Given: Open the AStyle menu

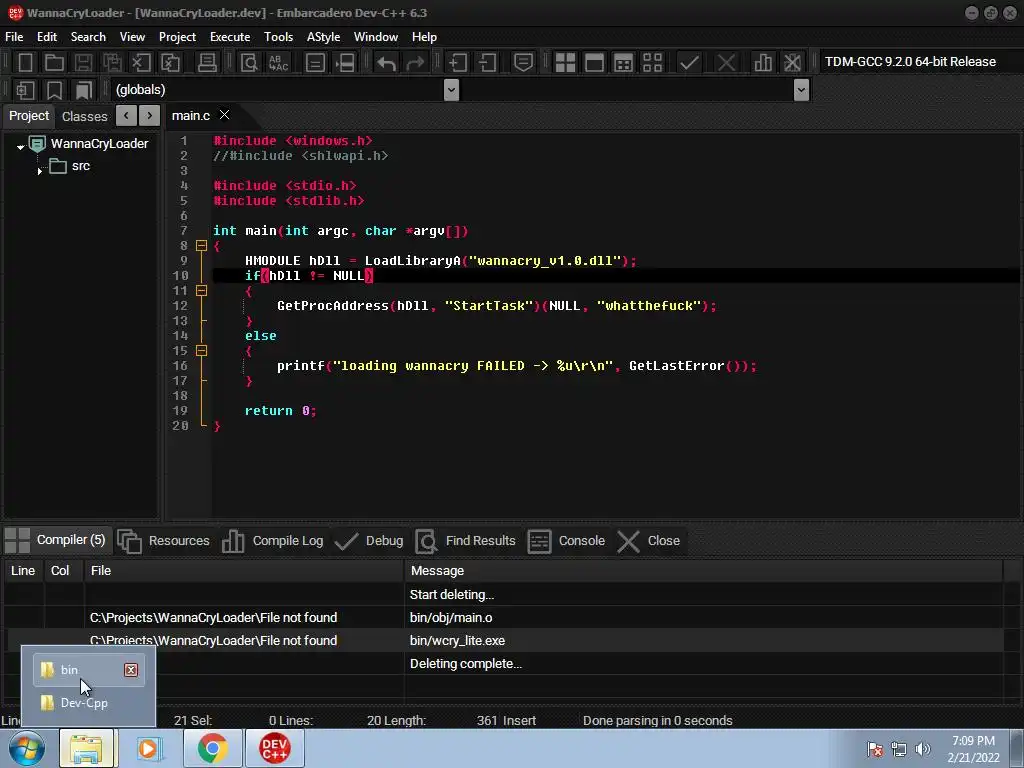Looking at the screenshot, I should (323, 37).
